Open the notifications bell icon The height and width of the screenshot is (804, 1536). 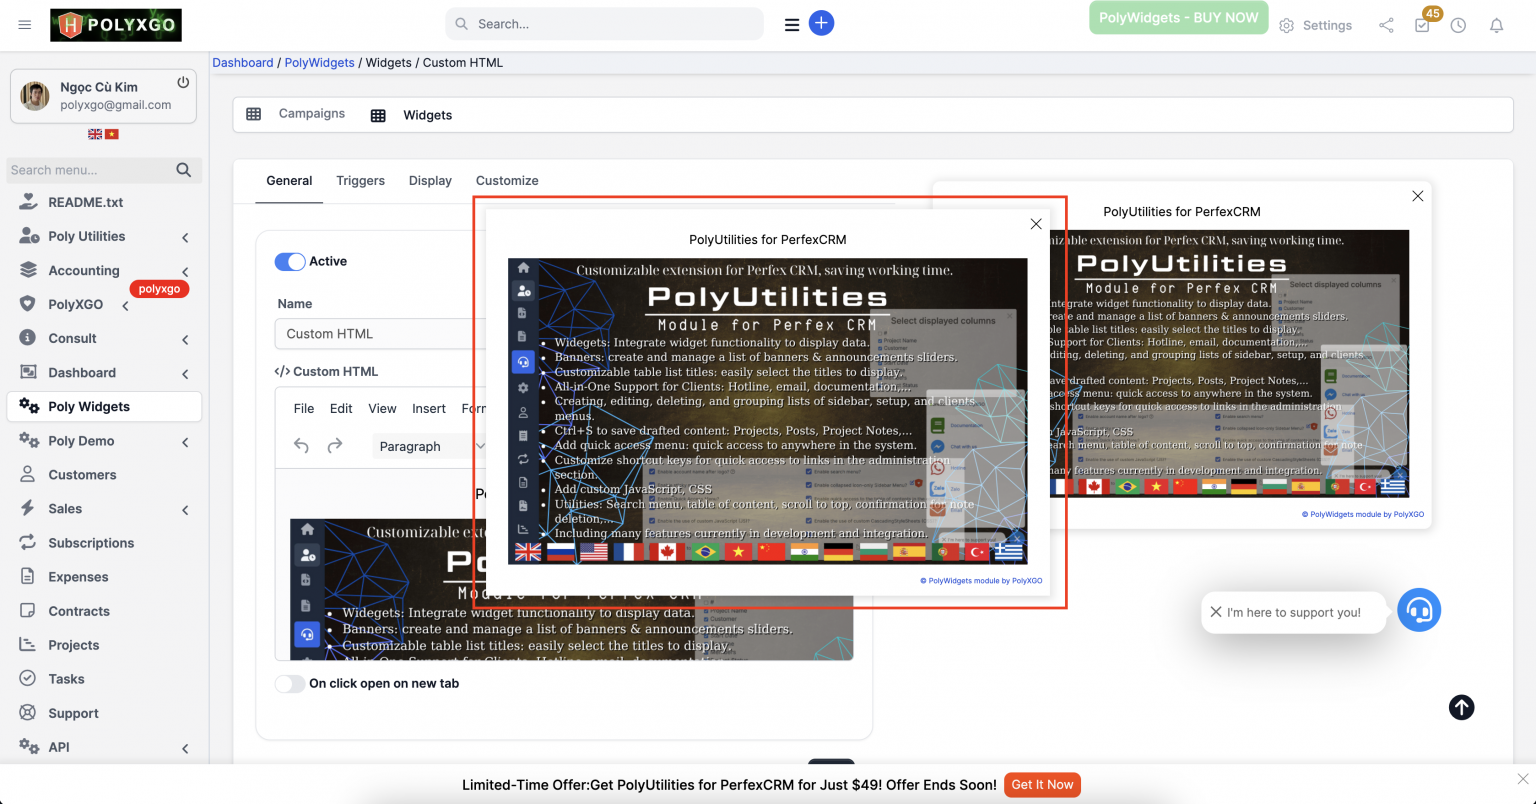click(1497, 25)
